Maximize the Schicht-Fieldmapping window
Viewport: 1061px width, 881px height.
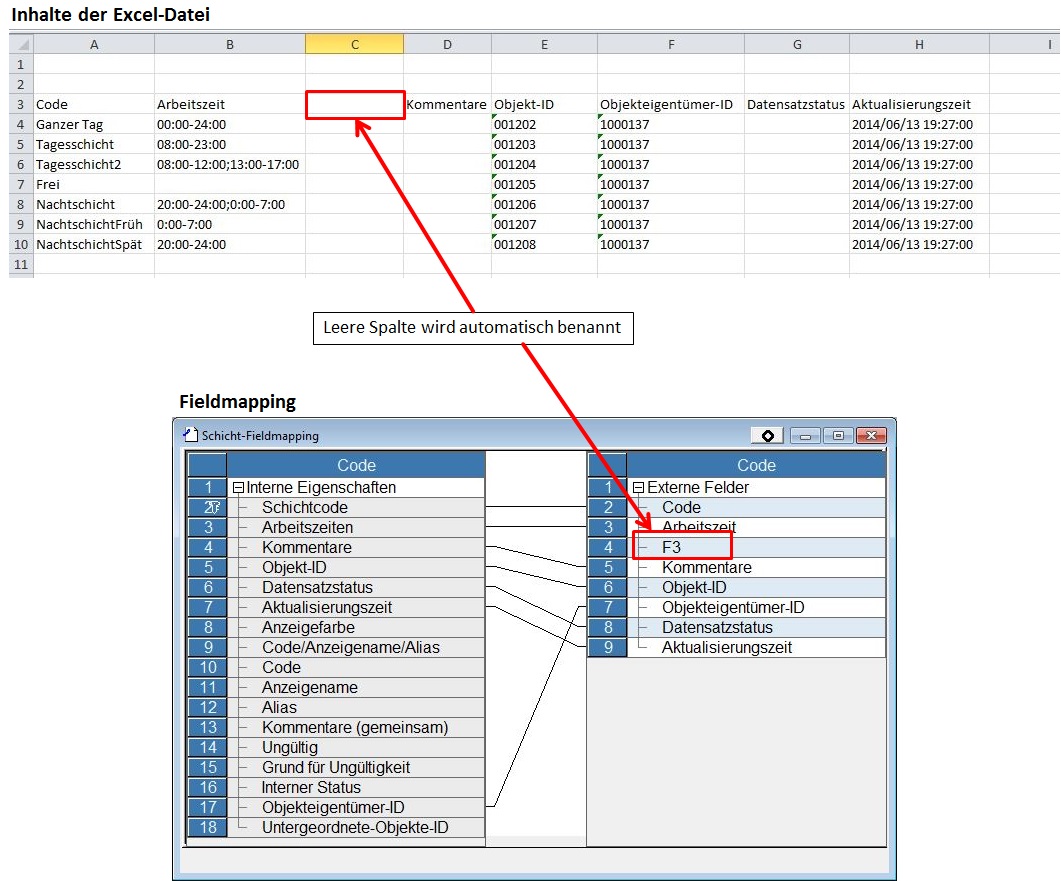(838, 435)
